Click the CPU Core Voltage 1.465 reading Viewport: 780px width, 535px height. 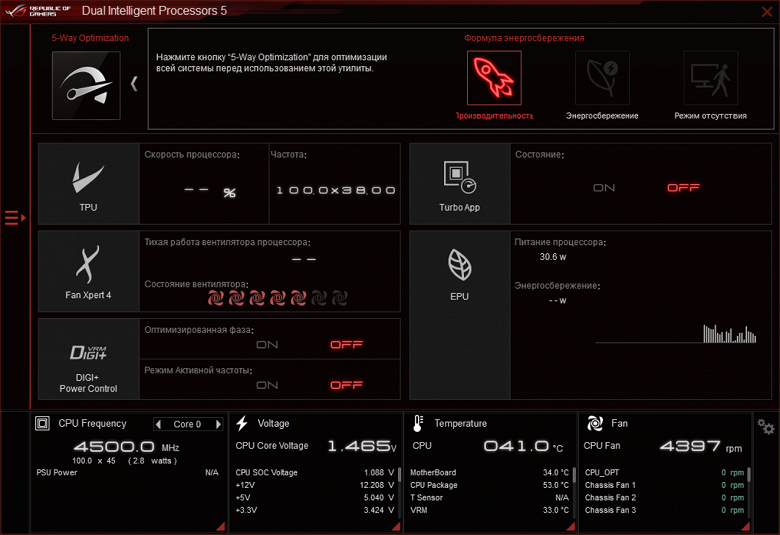coord(362,446)
